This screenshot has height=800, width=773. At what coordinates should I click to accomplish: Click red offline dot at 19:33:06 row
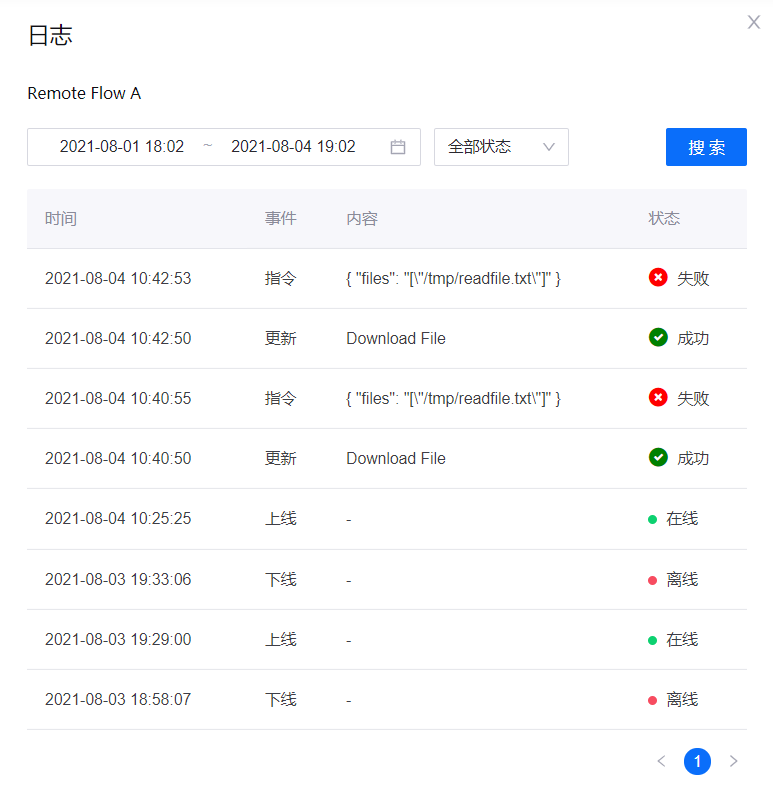pos(653,580)
